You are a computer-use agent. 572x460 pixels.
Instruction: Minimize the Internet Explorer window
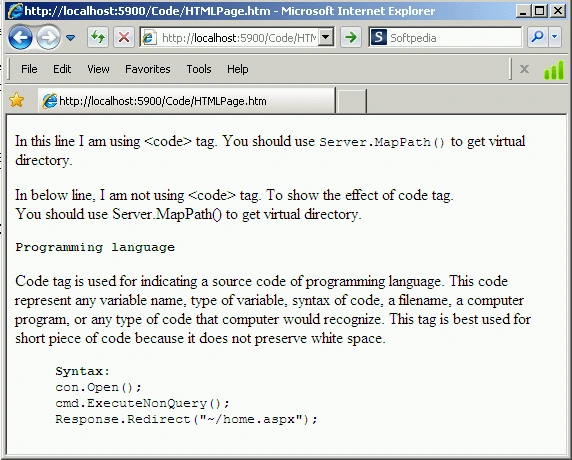pyautogui.click(x=523, y=11)
